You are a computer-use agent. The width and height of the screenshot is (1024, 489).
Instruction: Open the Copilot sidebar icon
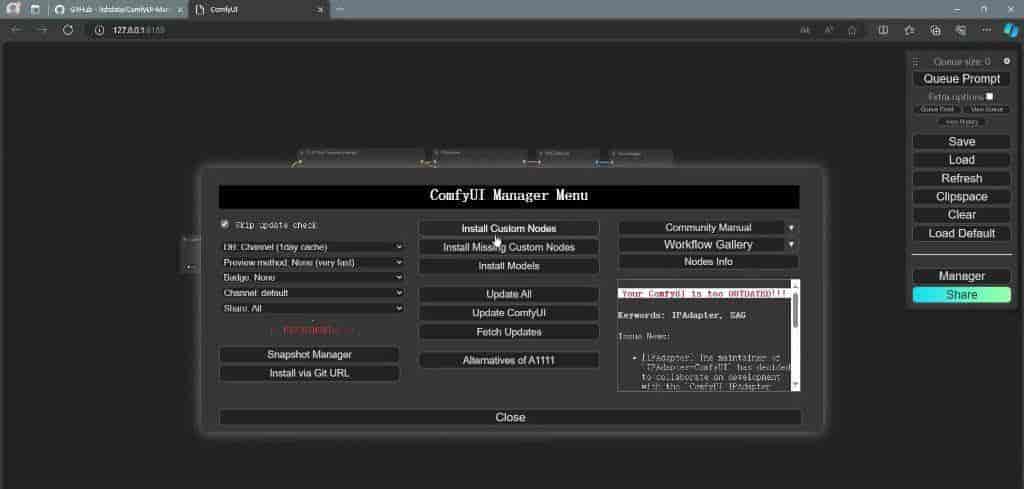tap(1011, 30)
